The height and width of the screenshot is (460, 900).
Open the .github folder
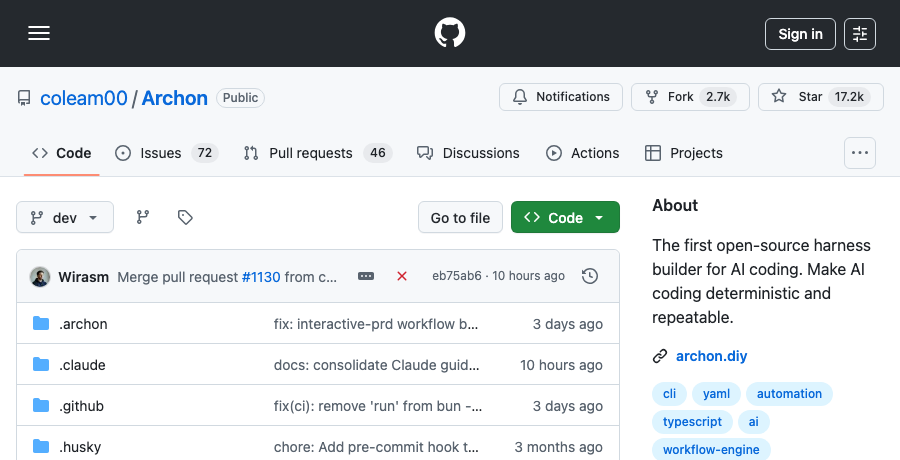point(82,406)
